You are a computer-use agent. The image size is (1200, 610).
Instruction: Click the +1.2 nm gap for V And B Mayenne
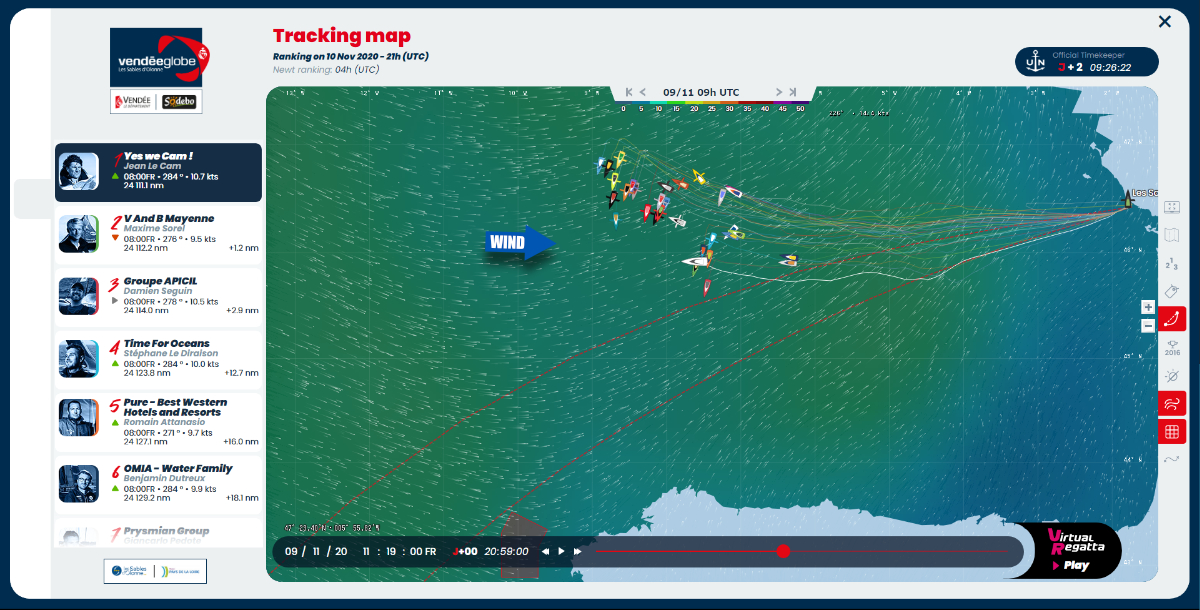point(243,247)
